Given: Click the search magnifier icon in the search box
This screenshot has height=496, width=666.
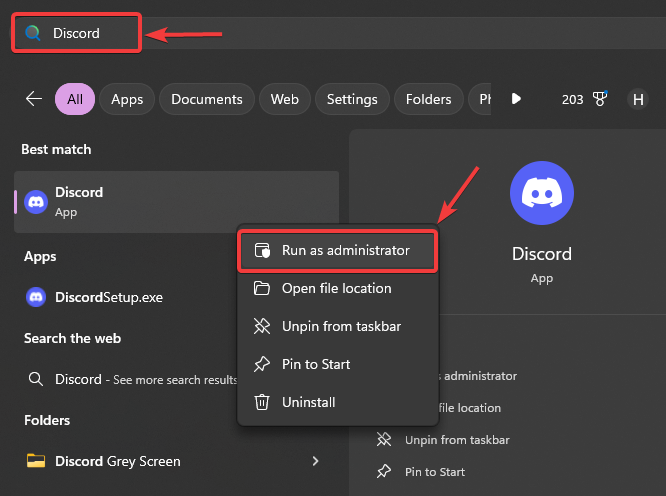Looking at the screenshot, I should (33, 33).
